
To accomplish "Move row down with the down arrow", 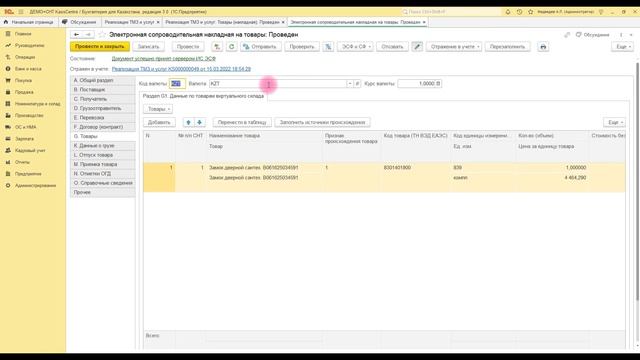I will 200,122.
